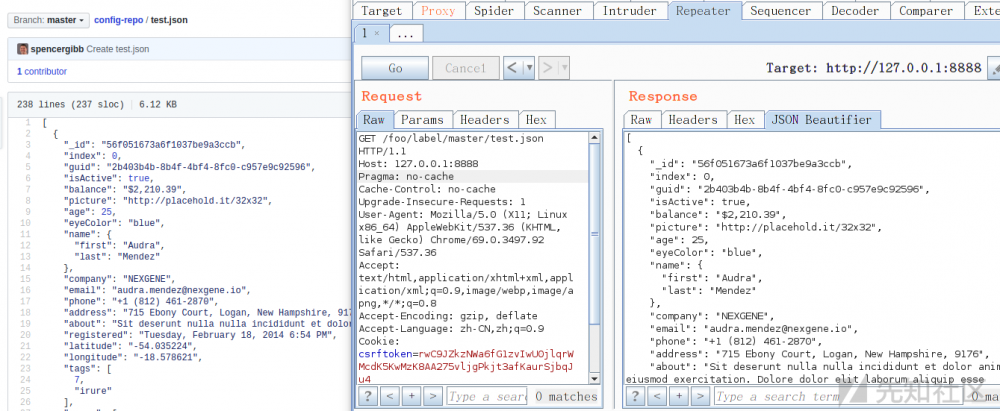Open the back history dropdown arrow

[x=529, y=68]
